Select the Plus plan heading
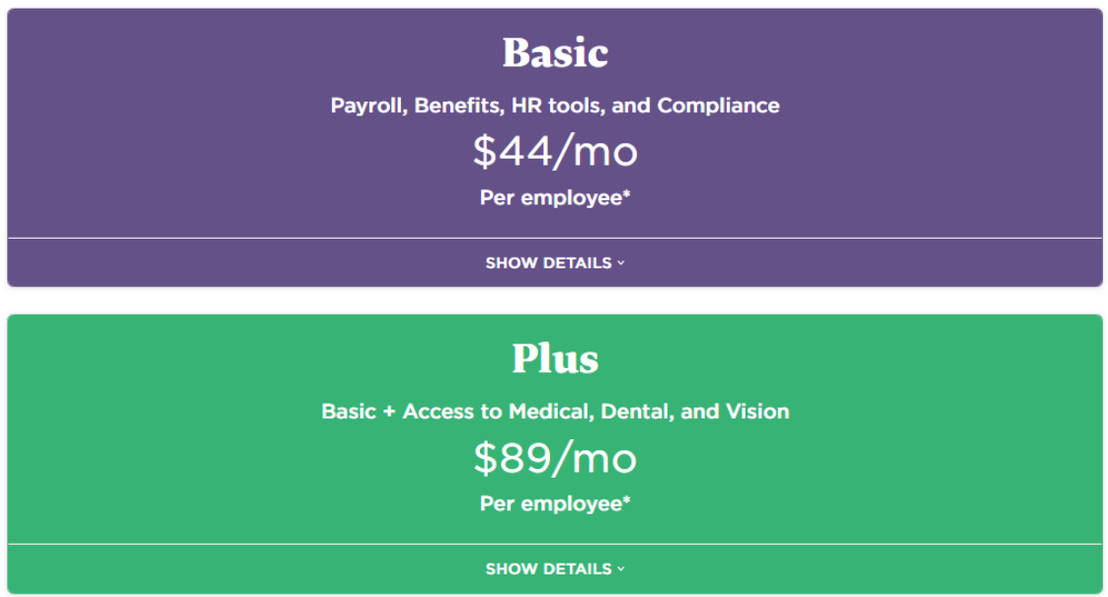Screen dimensions: 1108x597 [555, 359]
